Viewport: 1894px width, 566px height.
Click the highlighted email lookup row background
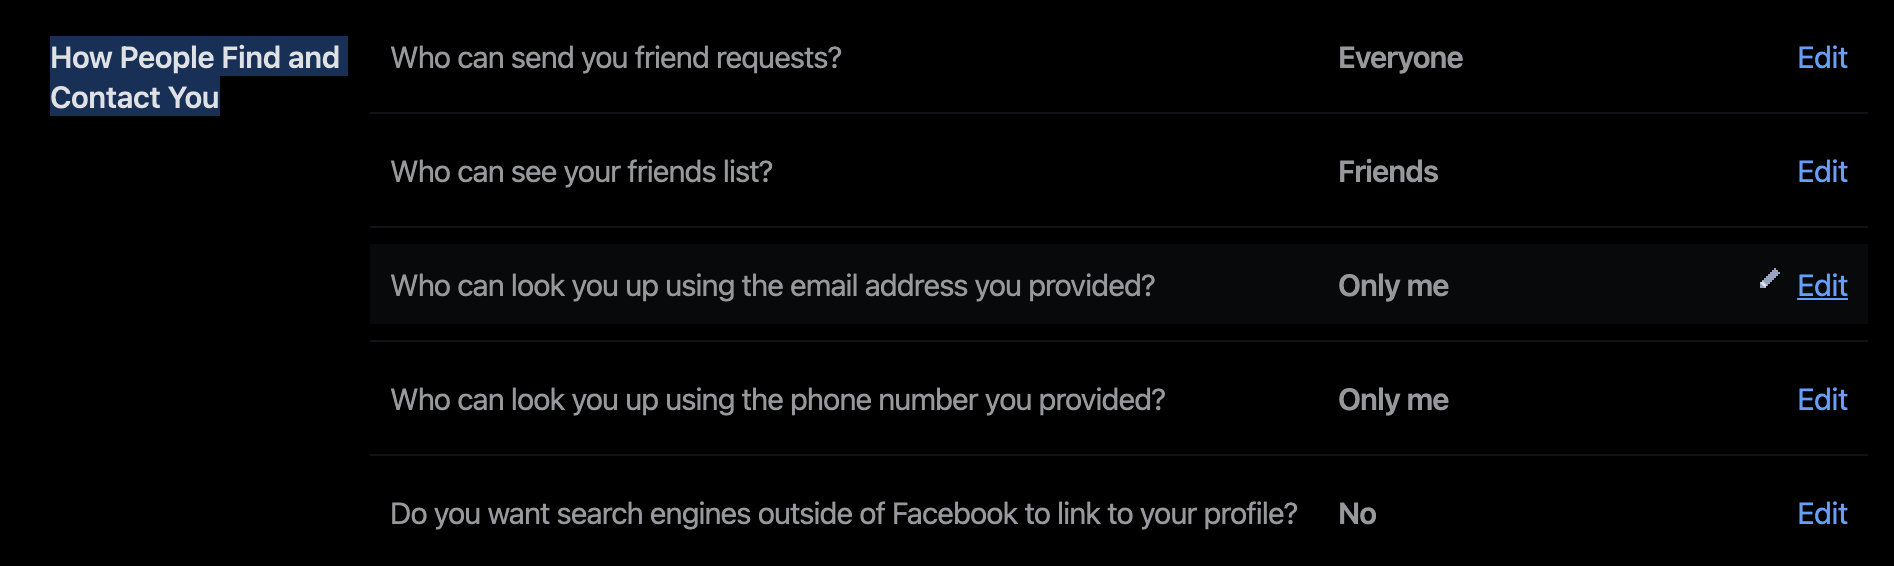[x=1118, y=284]
